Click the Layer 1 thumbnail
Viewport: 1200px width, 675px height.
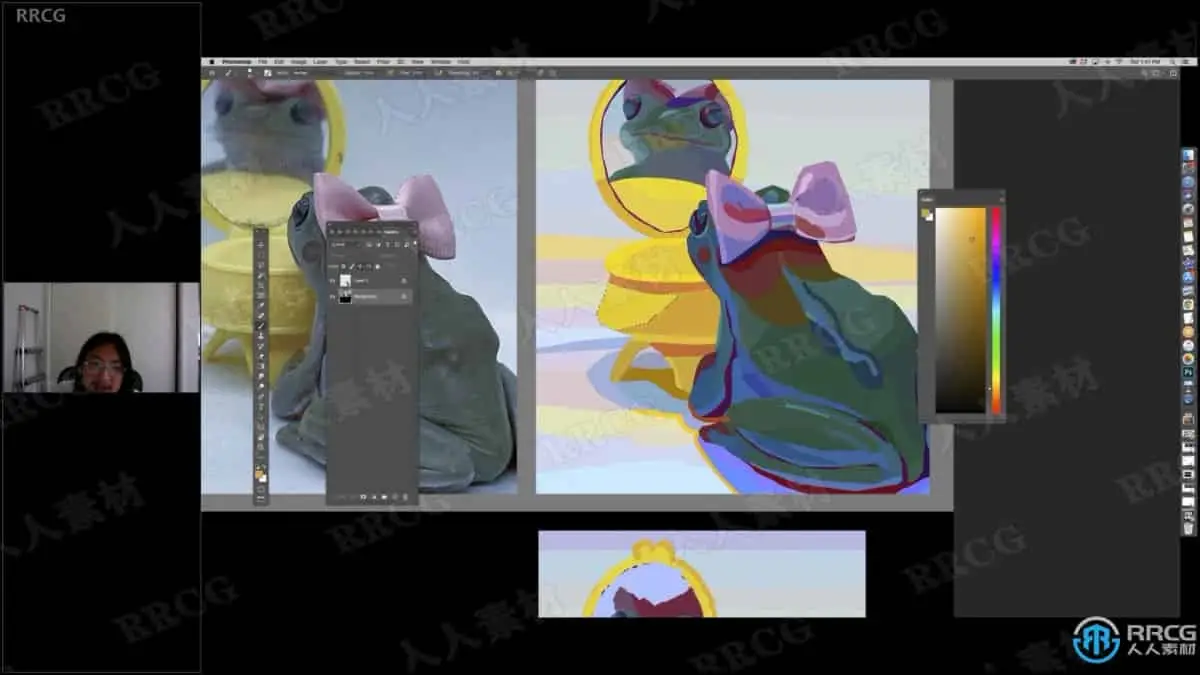(346, 280)
